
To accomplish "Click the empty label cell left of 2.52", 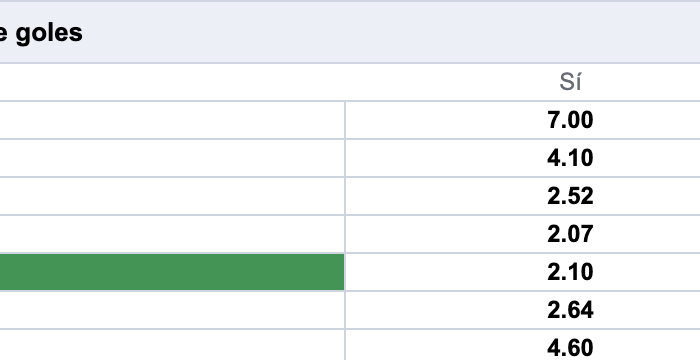I will [172, 196].
